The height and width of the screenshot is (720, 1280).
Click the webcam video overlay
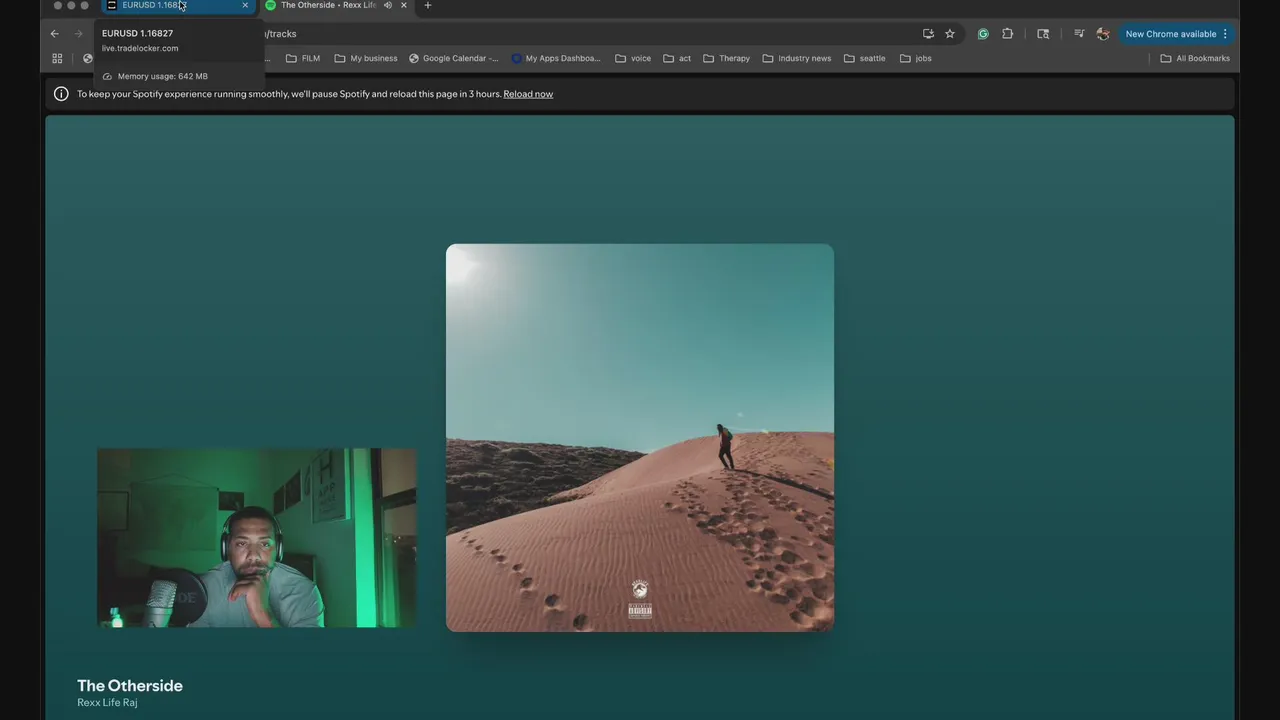click(x=257, y=538)
